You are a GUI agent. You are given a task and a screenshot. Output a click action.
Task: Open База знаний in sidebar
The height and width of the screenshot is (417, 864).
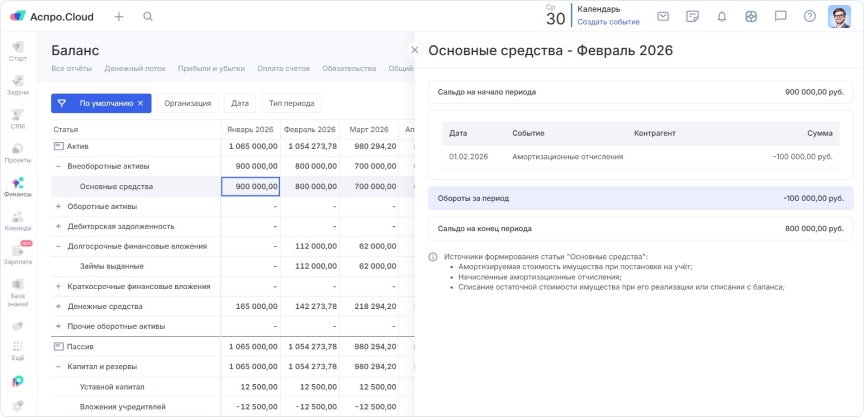pyautogui.click(x=18, y=293)
